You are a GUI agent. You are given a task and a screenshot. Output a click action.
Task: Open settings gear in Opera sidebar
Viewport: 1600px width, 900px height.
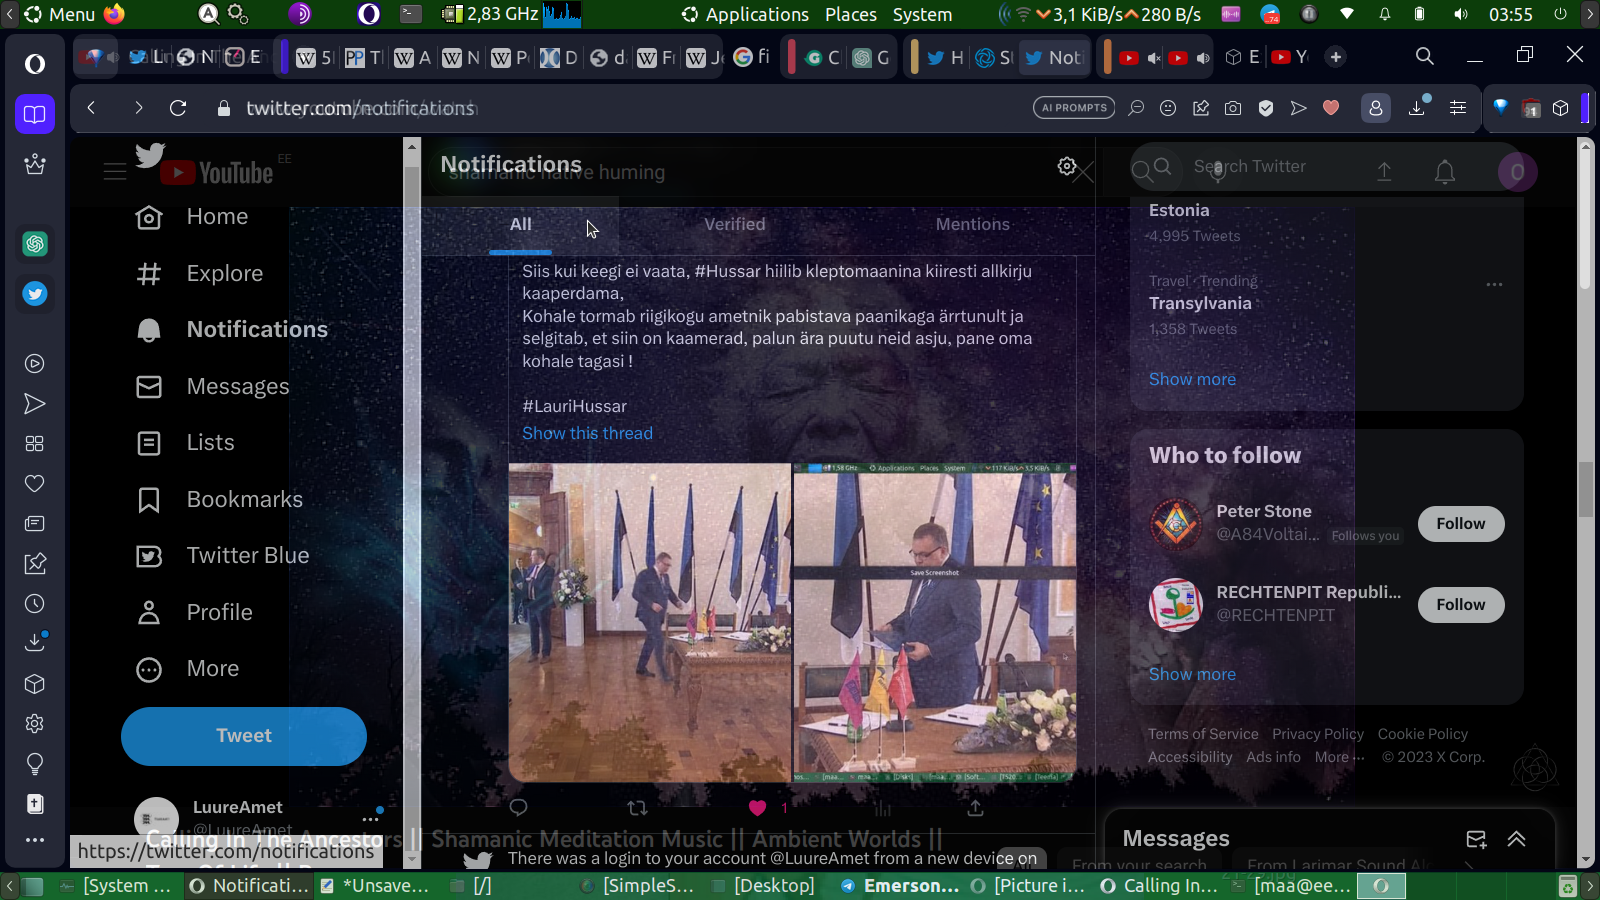(35, 724)
